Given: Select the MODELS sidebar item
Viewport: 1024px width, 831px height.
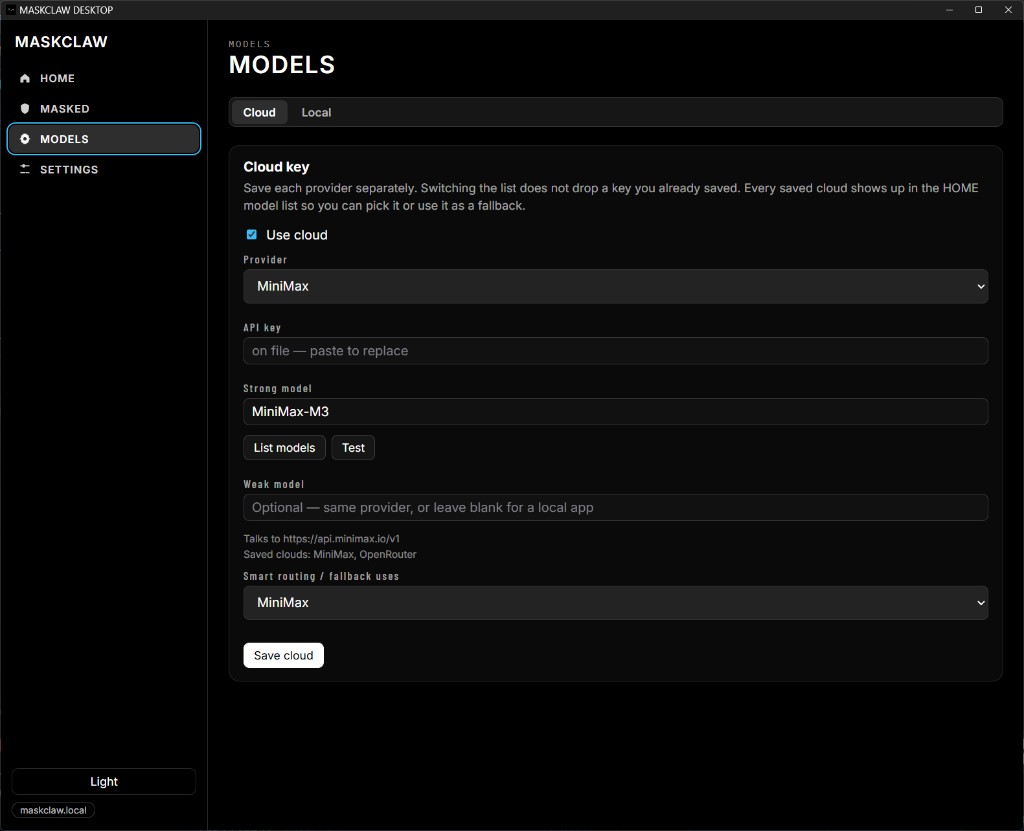Looking at the screenshot, I should tap(104, 139).
